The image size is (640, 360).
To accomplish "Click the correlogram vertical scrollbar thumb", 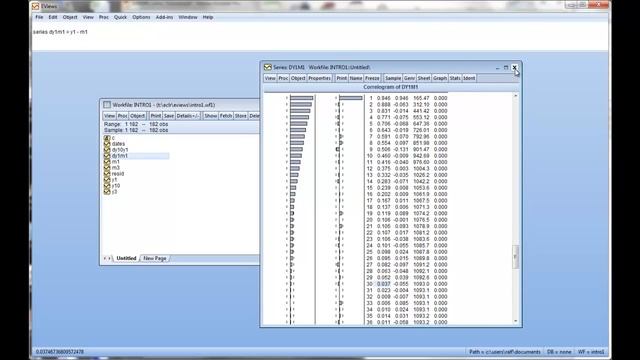I will (516, 257).
